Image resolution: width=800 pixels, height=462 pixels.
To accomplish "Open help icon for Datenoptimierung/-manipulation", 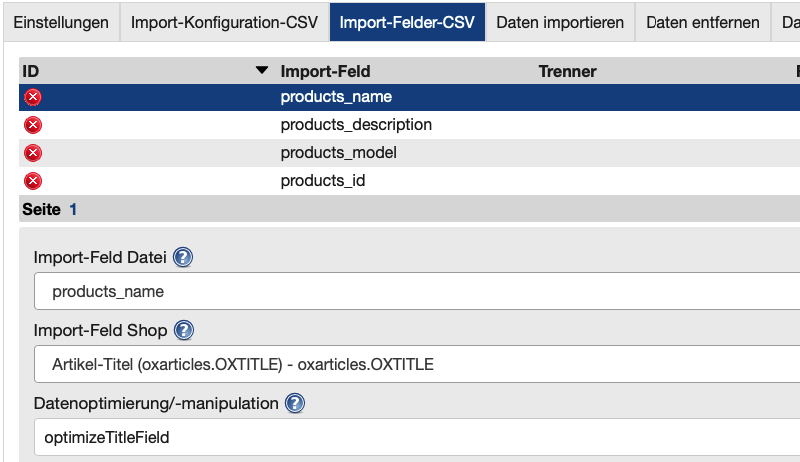I will click(294, 403).
